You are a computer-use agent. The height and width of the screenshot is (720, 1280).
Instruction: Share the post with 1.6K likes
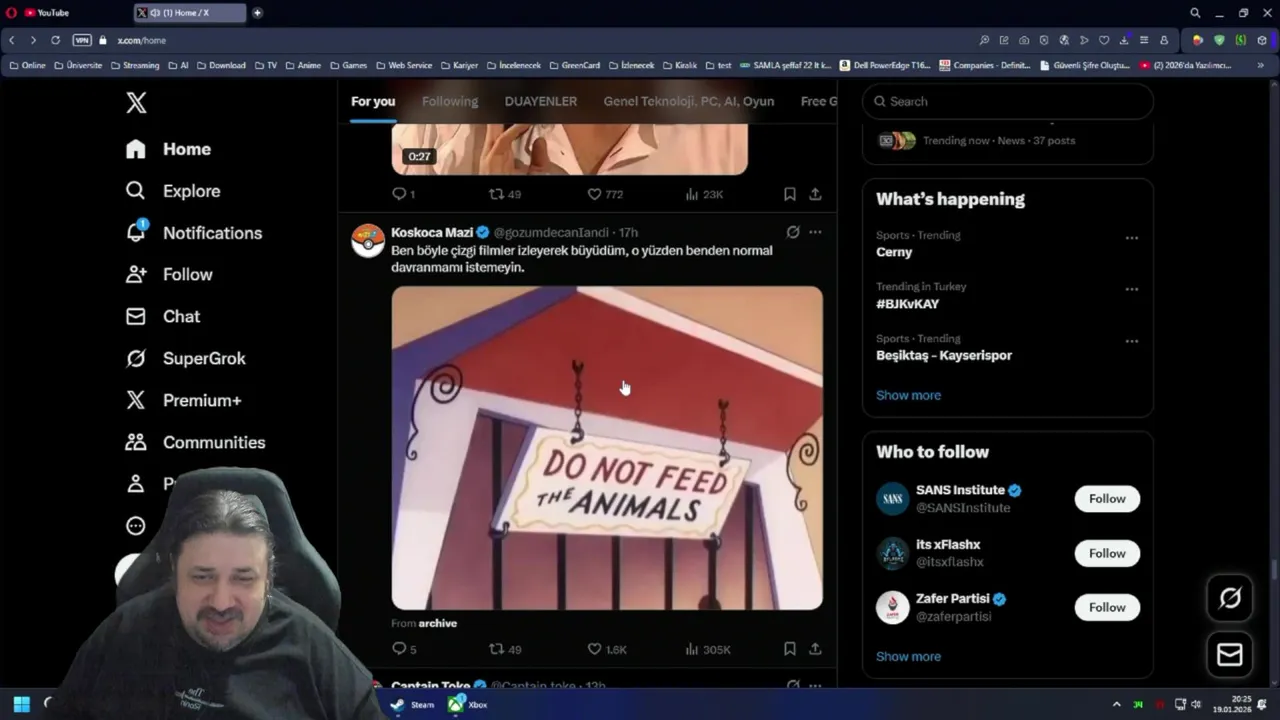pyautogui.click(x=815, y=649)
